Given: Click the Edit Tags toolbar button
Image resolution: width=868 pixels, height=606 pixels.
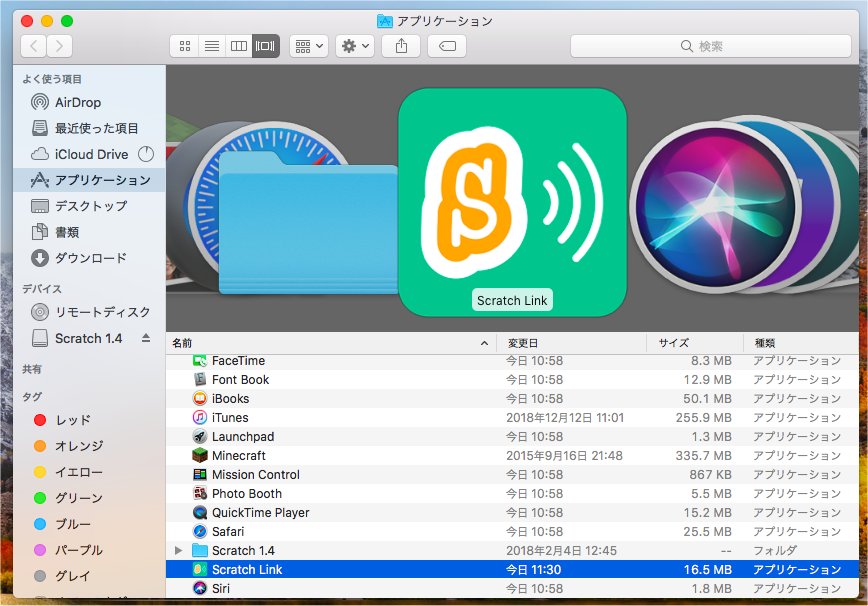Looking at the screenshot, I should (447, 46).
